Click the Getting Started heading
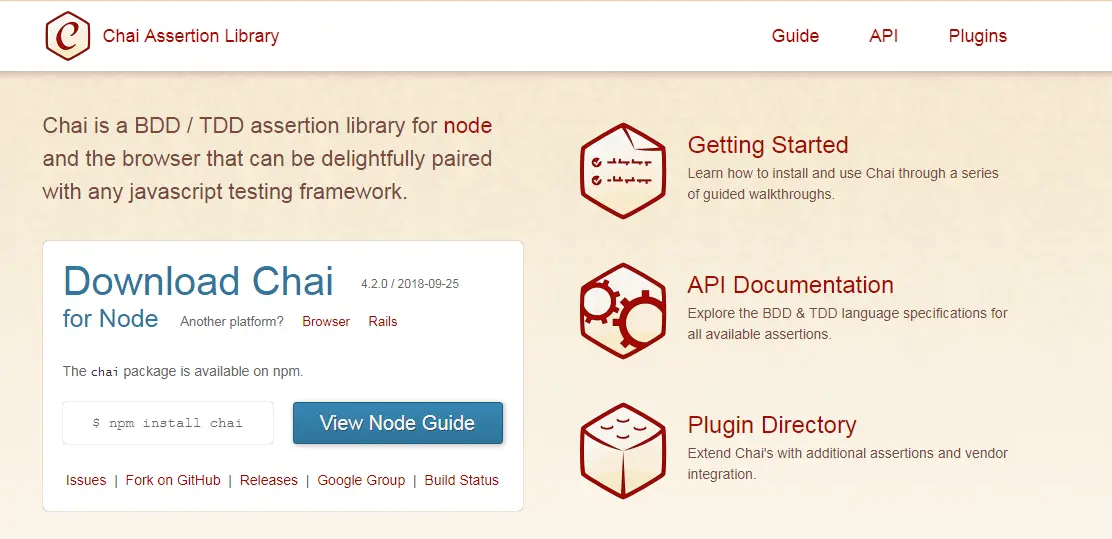Screen dimensions: 1112x539 pyautogui.click(x=768, y=145)
